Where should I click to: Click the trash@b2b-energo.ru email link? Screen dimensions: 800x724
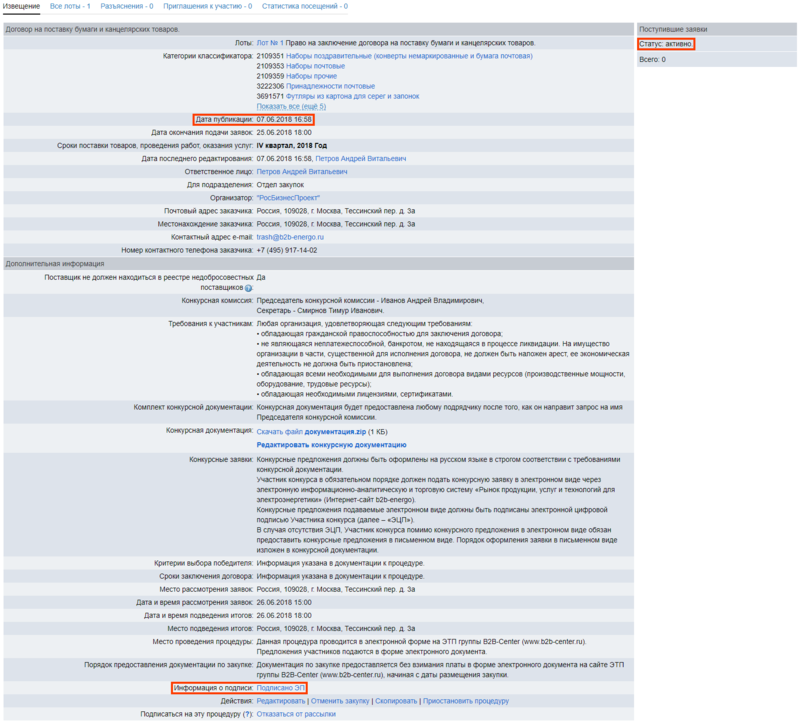tap(290, 237)
